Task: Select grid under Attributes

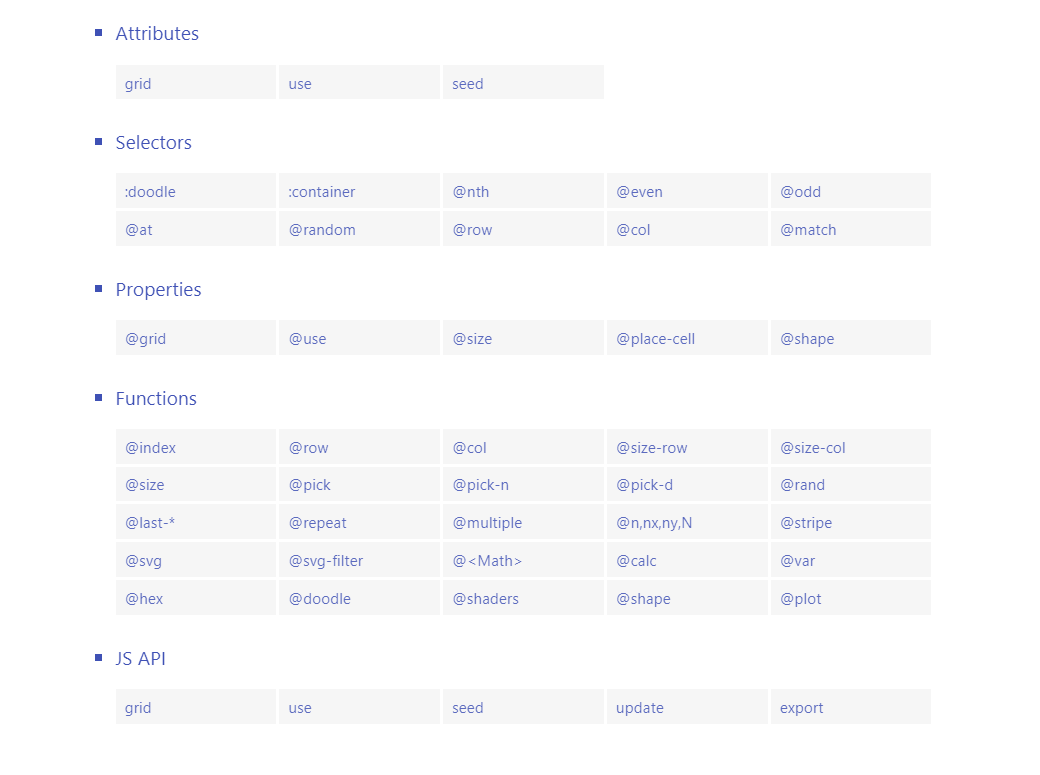Action: pyautogui.click(x=196, y=82)
